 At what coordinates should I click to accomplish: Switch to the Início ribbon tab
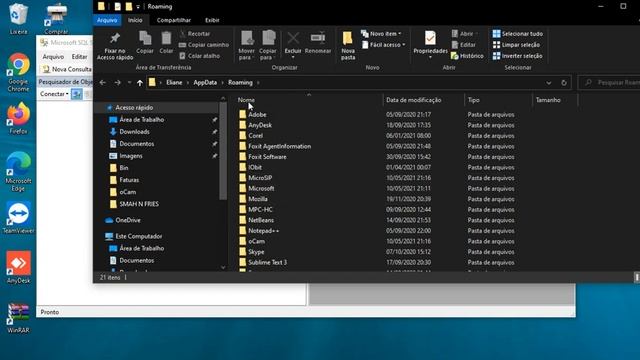tap(135, 20)
